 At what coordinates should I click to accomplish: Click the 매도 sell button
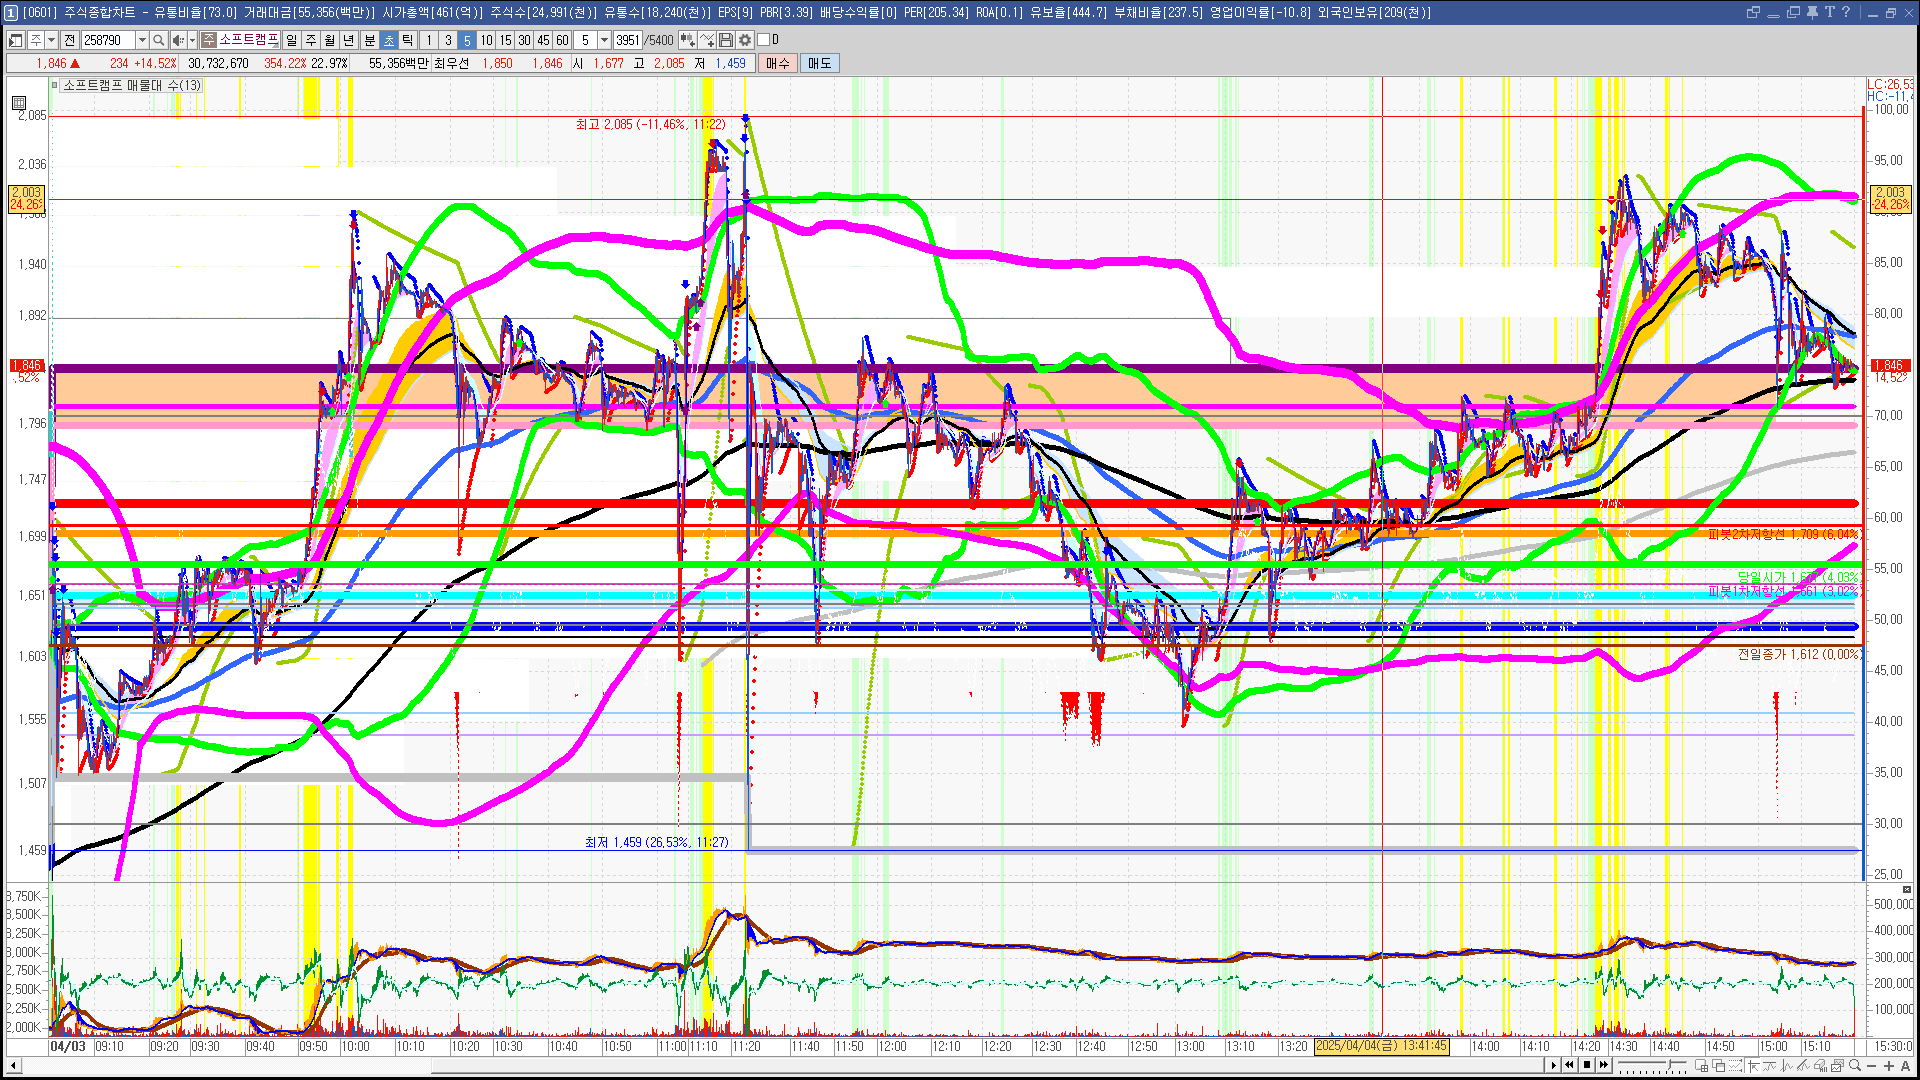(820, 63)
